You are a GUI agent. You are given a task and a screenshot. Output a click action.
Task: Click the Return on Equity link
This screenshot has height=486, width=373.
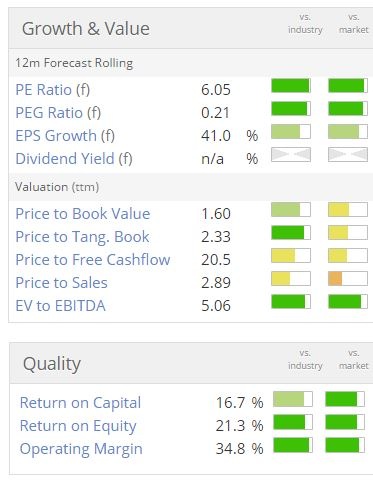point(78,426)
